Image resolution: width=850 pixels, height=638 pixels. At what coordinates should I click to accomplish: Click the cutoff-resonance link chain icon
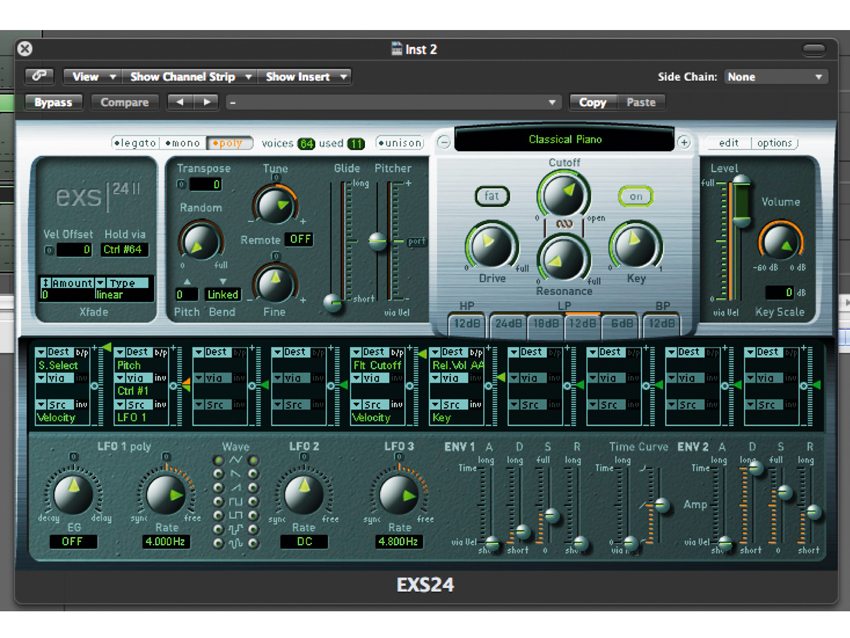(x=564, y=224)
